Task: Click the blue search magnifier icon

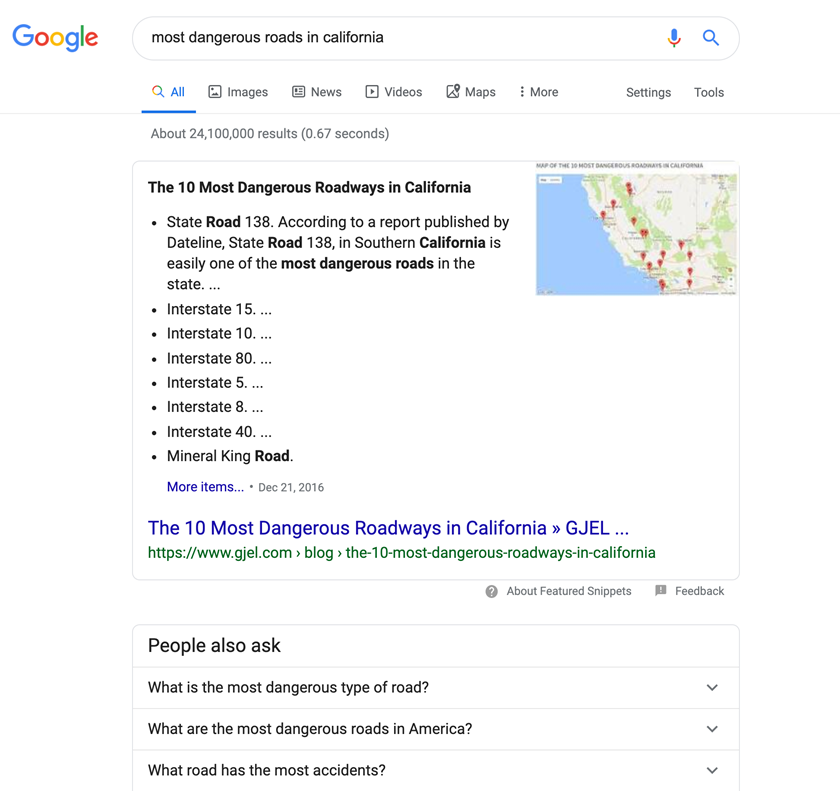Action: pyautogui.click(x=711, y=38)
